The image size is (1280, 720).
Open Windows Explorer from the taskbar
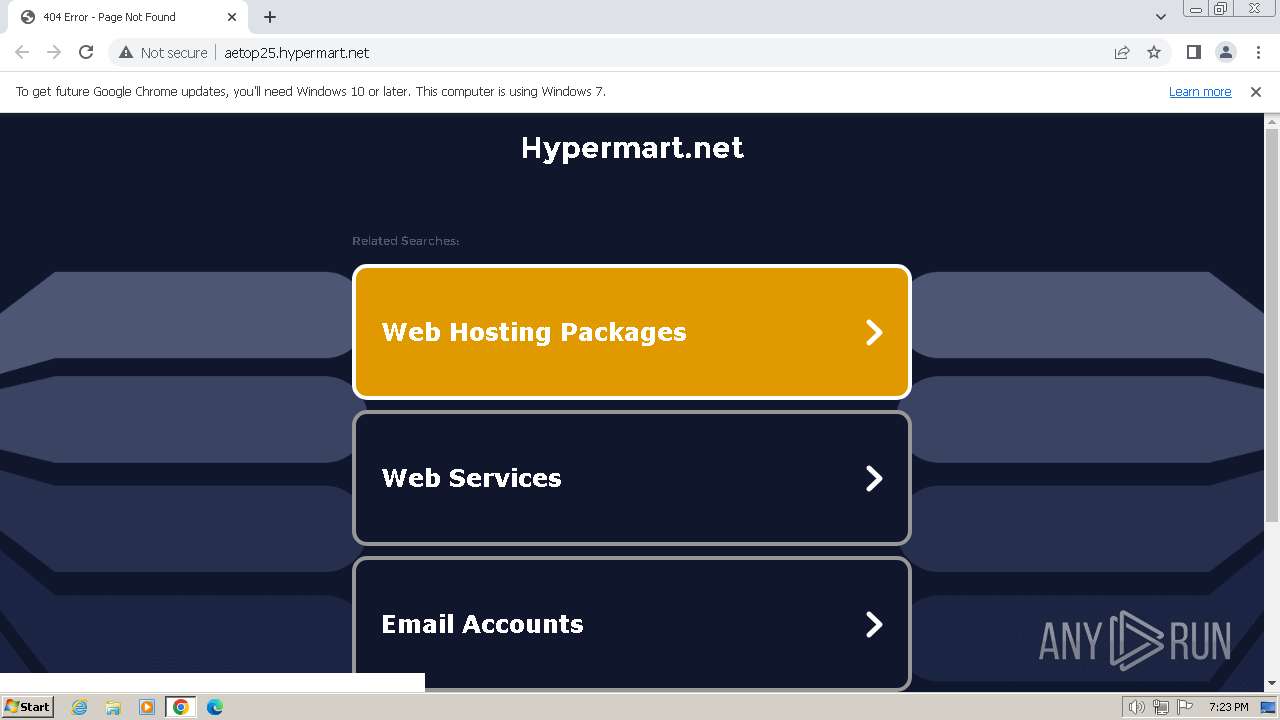[x=113, y=707]
